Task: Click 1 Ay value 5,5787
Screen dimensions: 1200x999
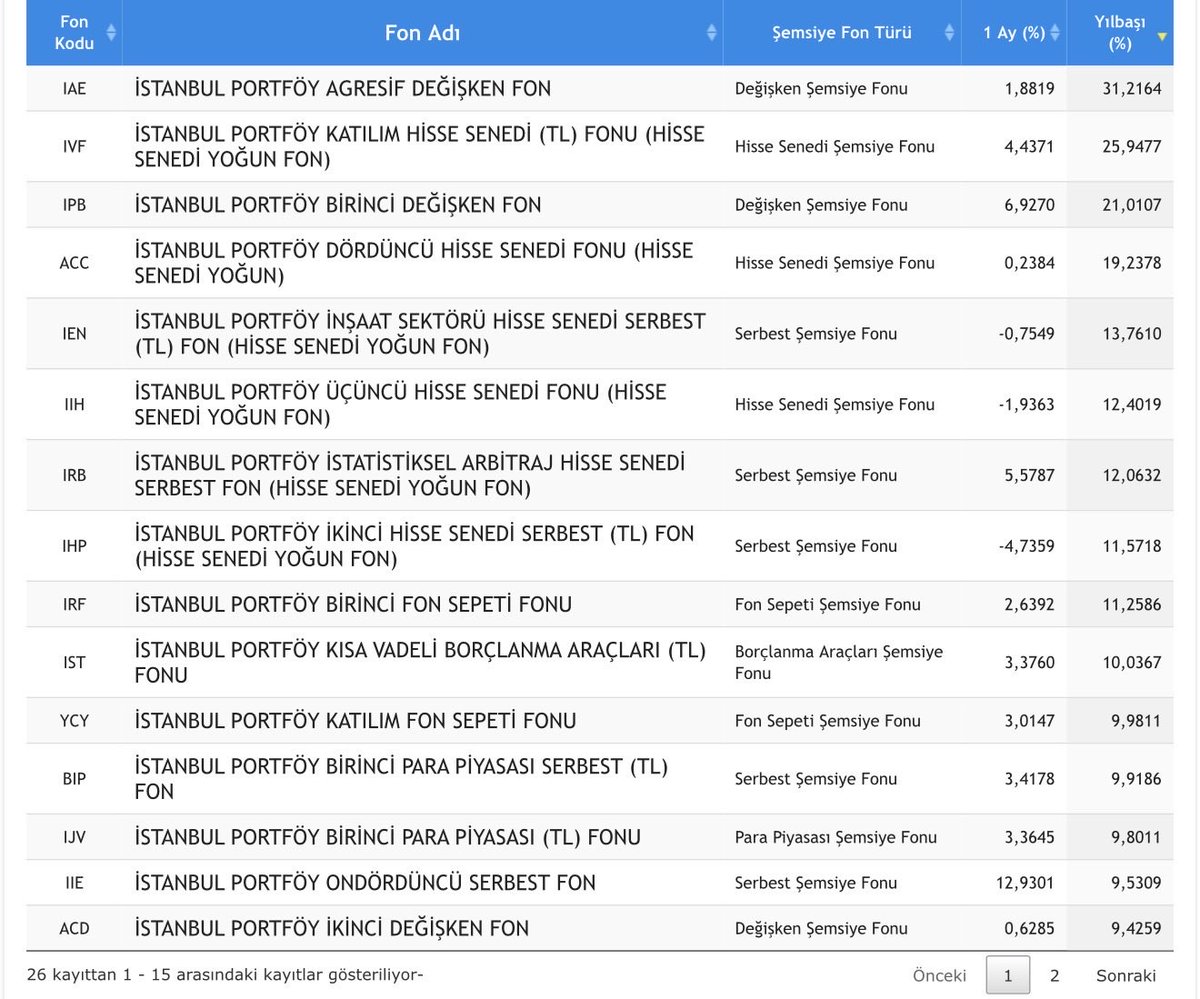Action: [1030, 475]
